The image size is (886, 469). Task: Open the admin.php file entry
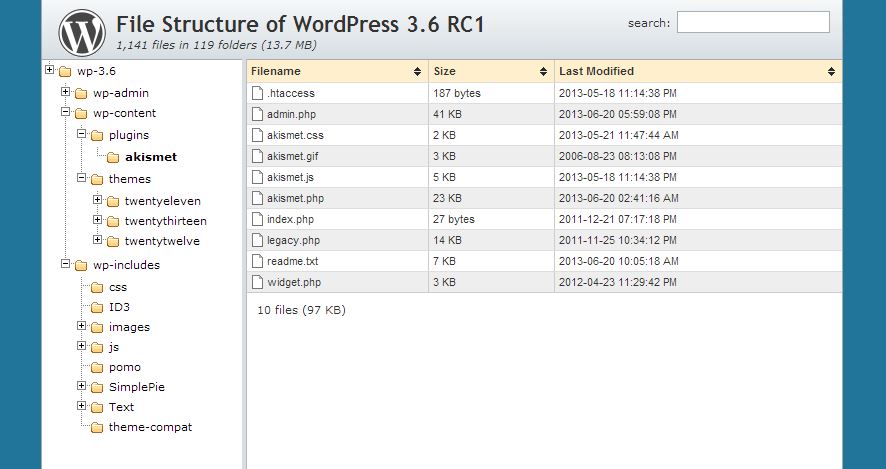(292, 114)
